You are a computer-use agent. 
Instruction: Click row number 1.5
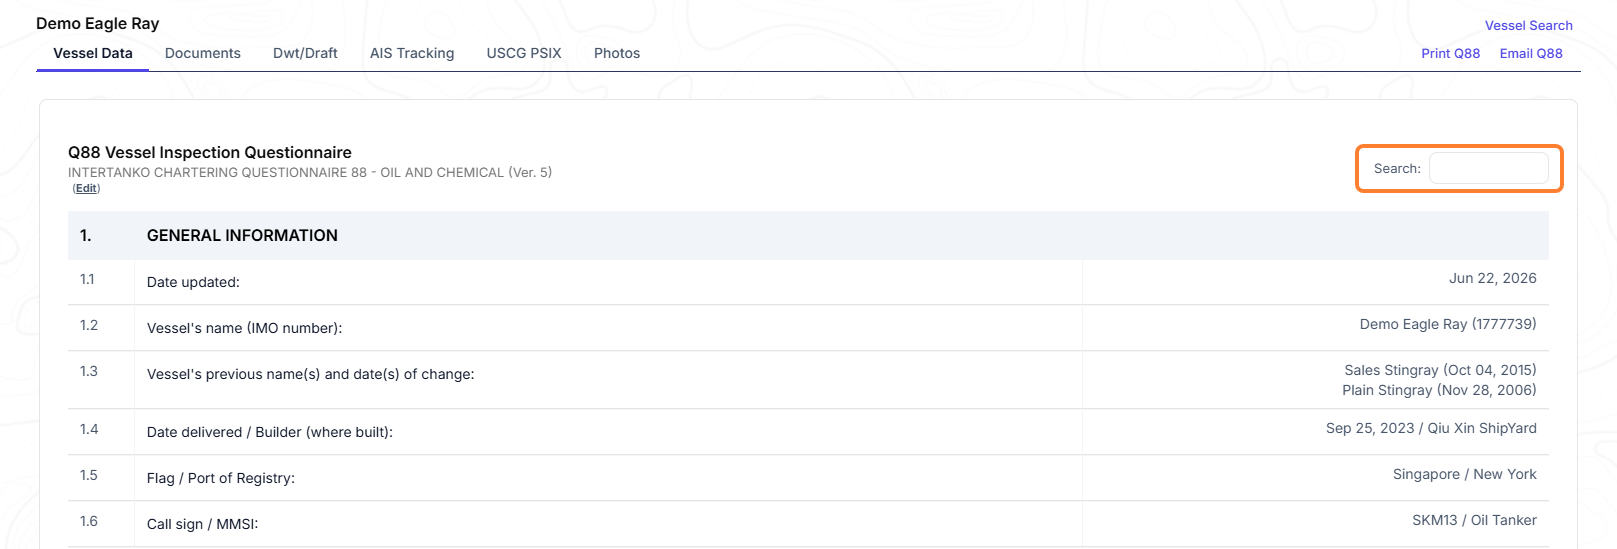pos(89,475)
